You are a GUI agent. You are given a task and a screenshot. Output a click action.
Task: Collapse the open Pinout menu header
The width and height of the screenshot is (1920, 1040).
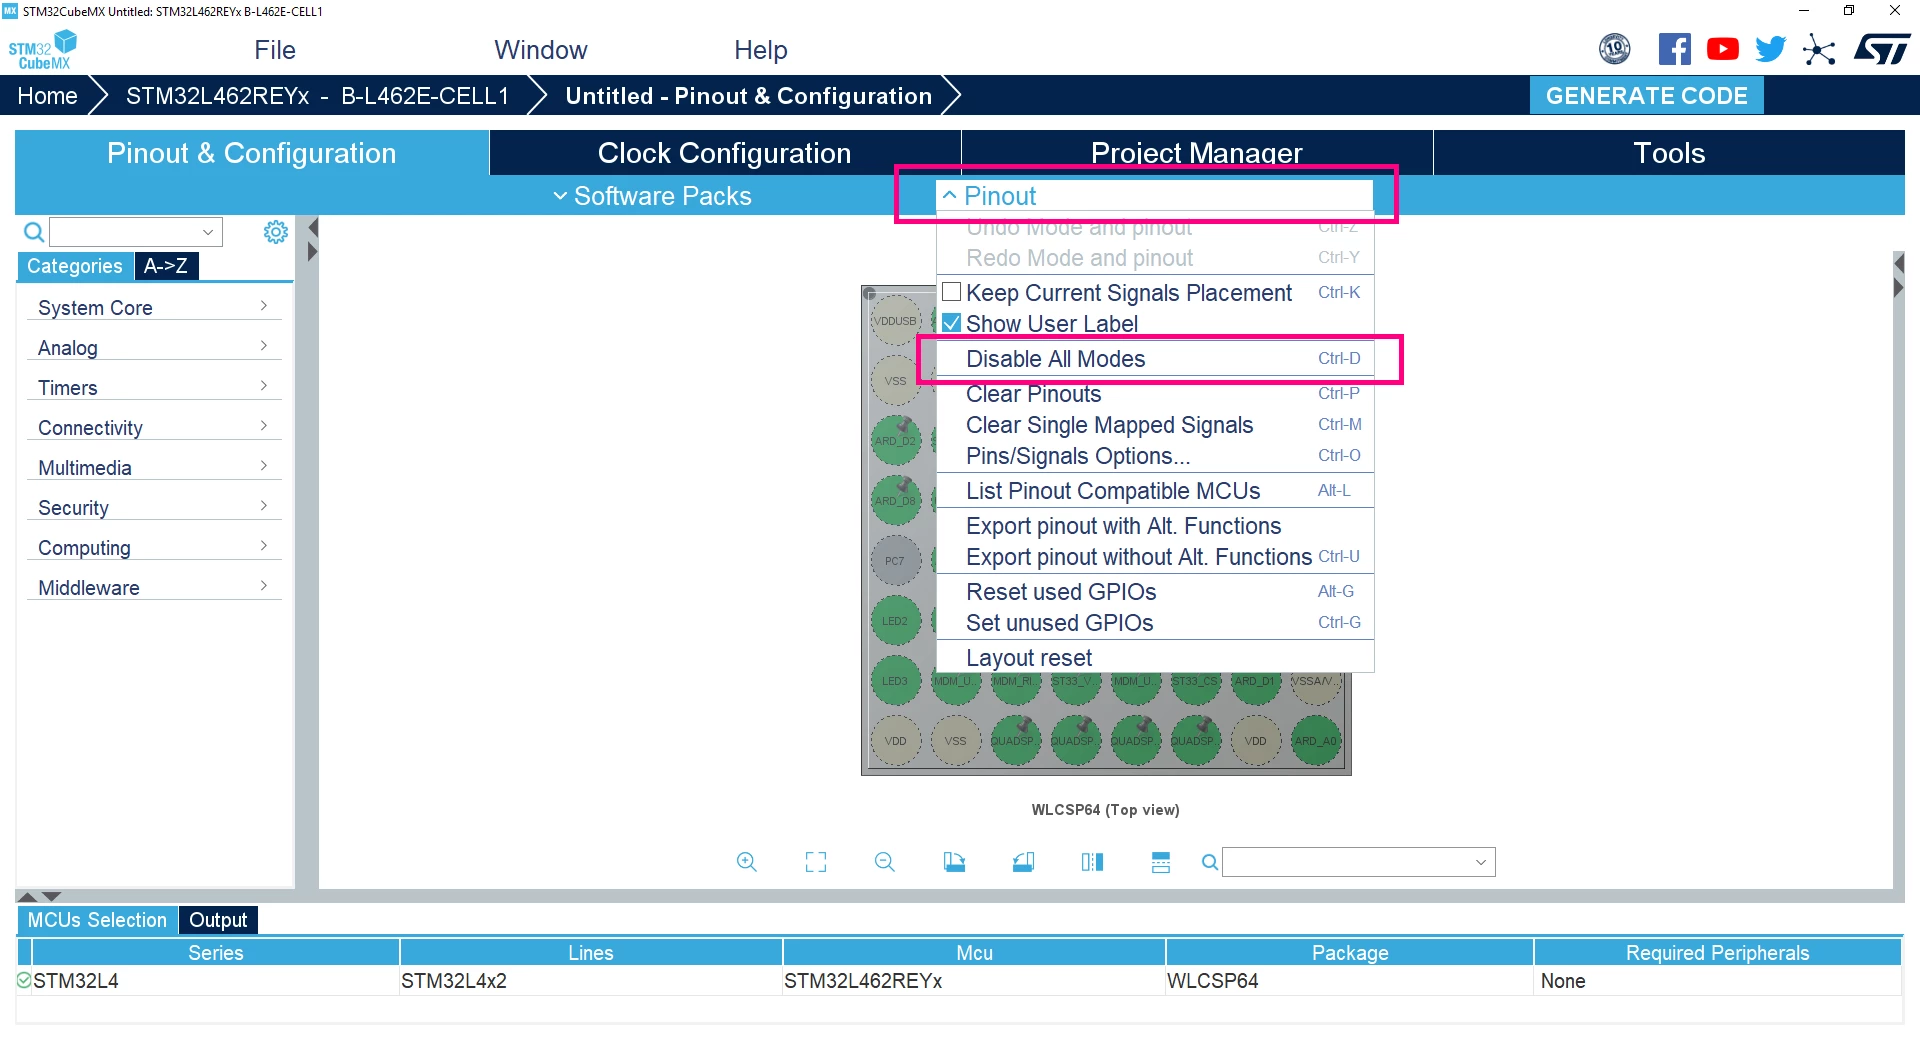click(x=1155, y=196)
